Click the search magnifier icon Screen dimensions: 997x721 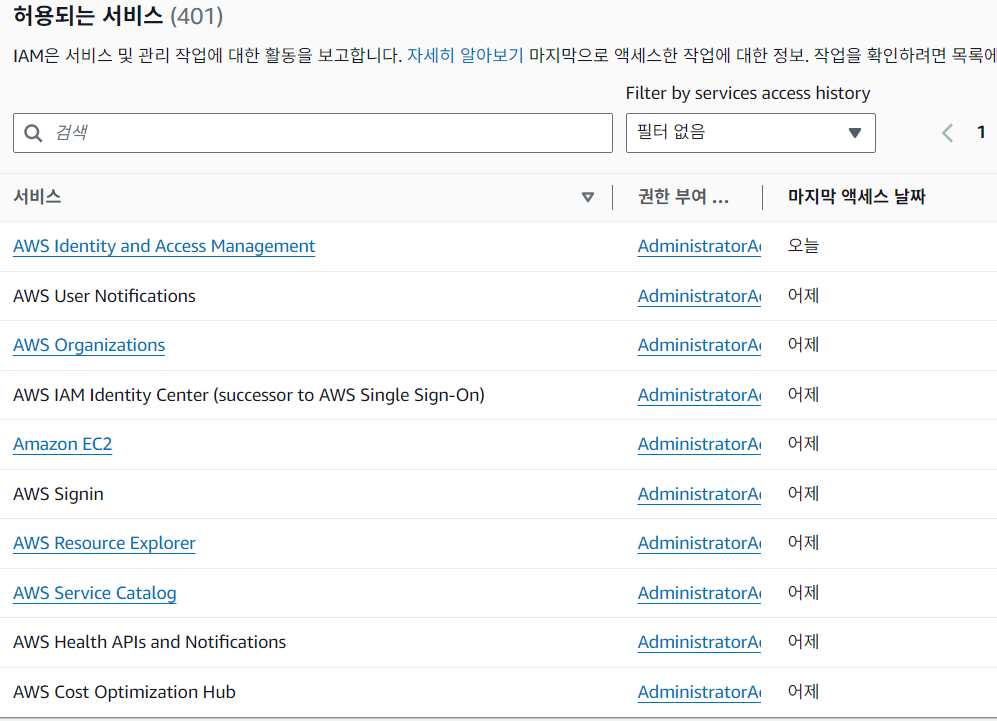pyautogui.click(x=33, y=133)
